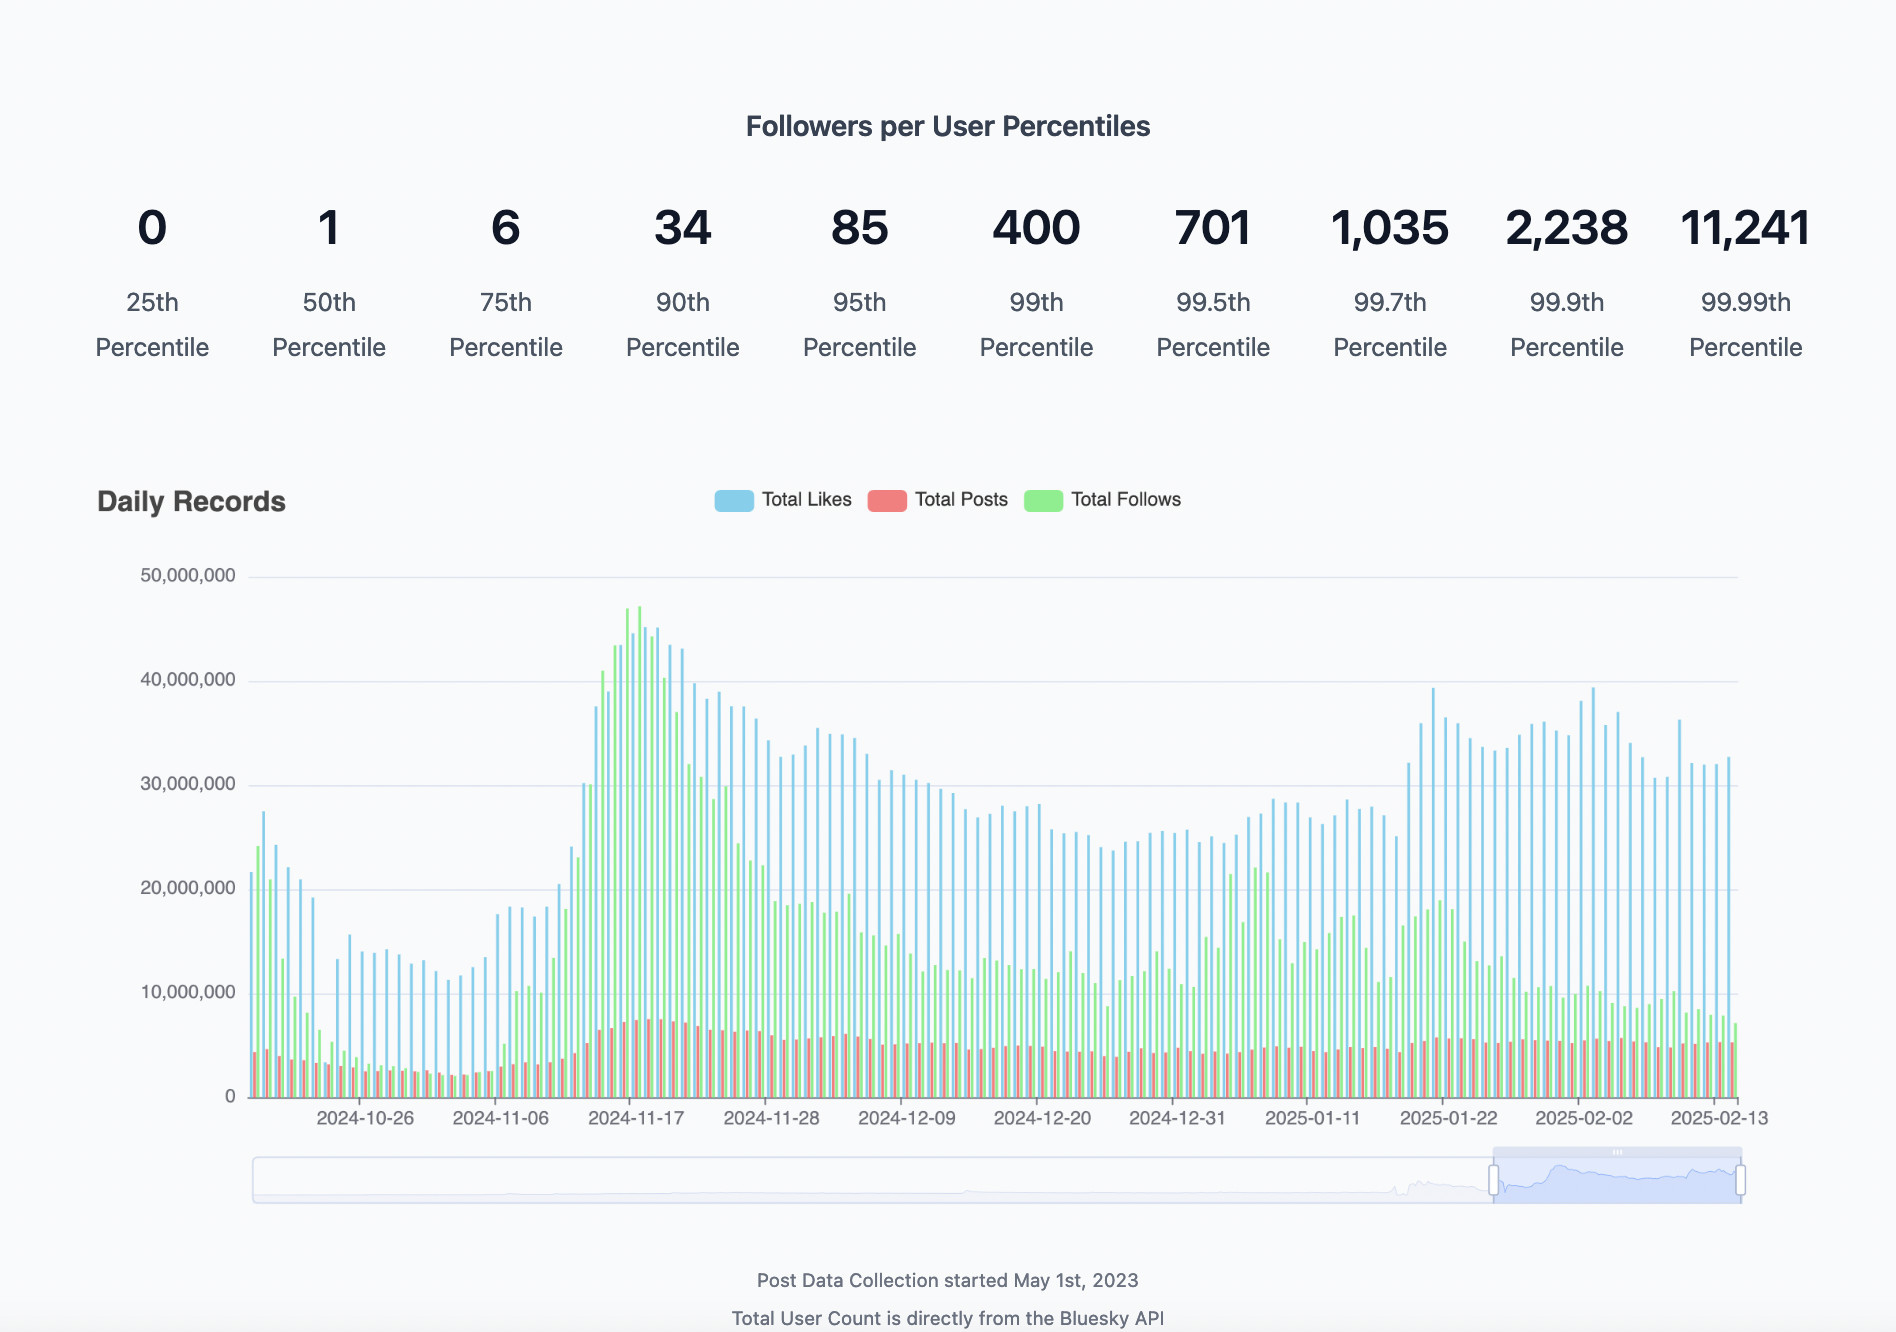
Task: Click the 75th Percentile label
Action: click(506, 325)
